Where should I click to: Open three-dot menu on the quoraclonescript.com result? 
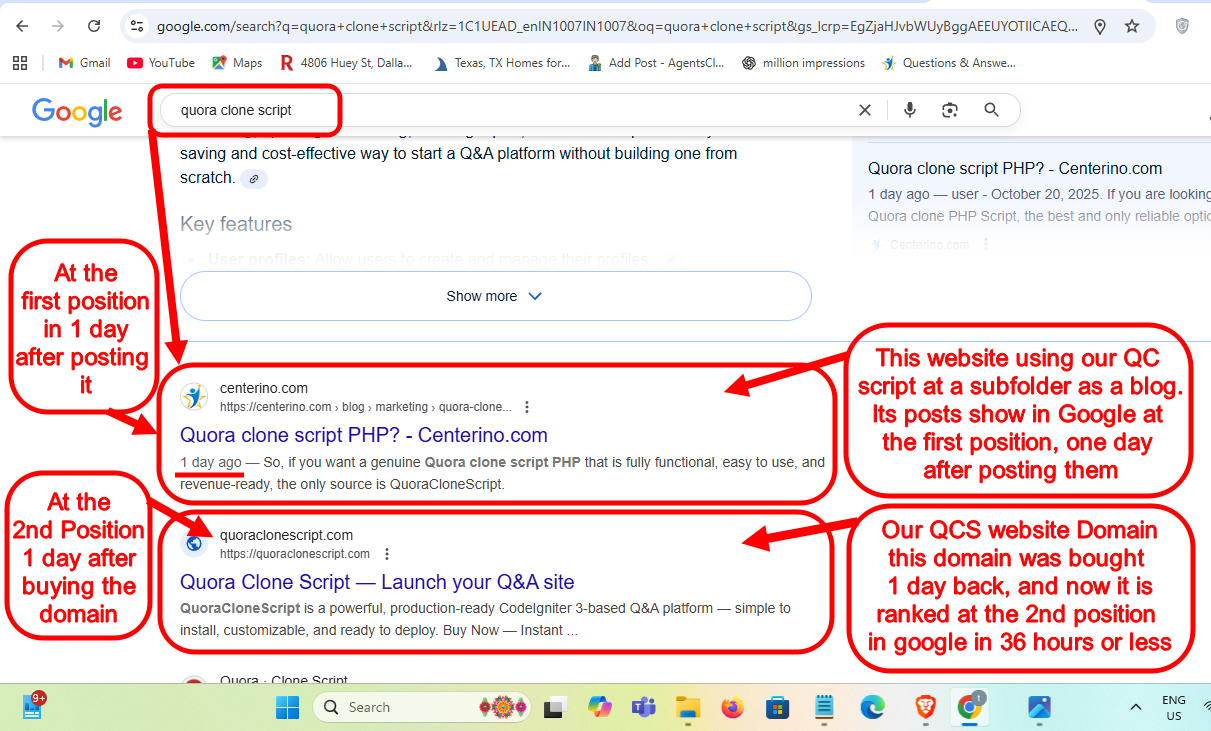coord(387,553)
